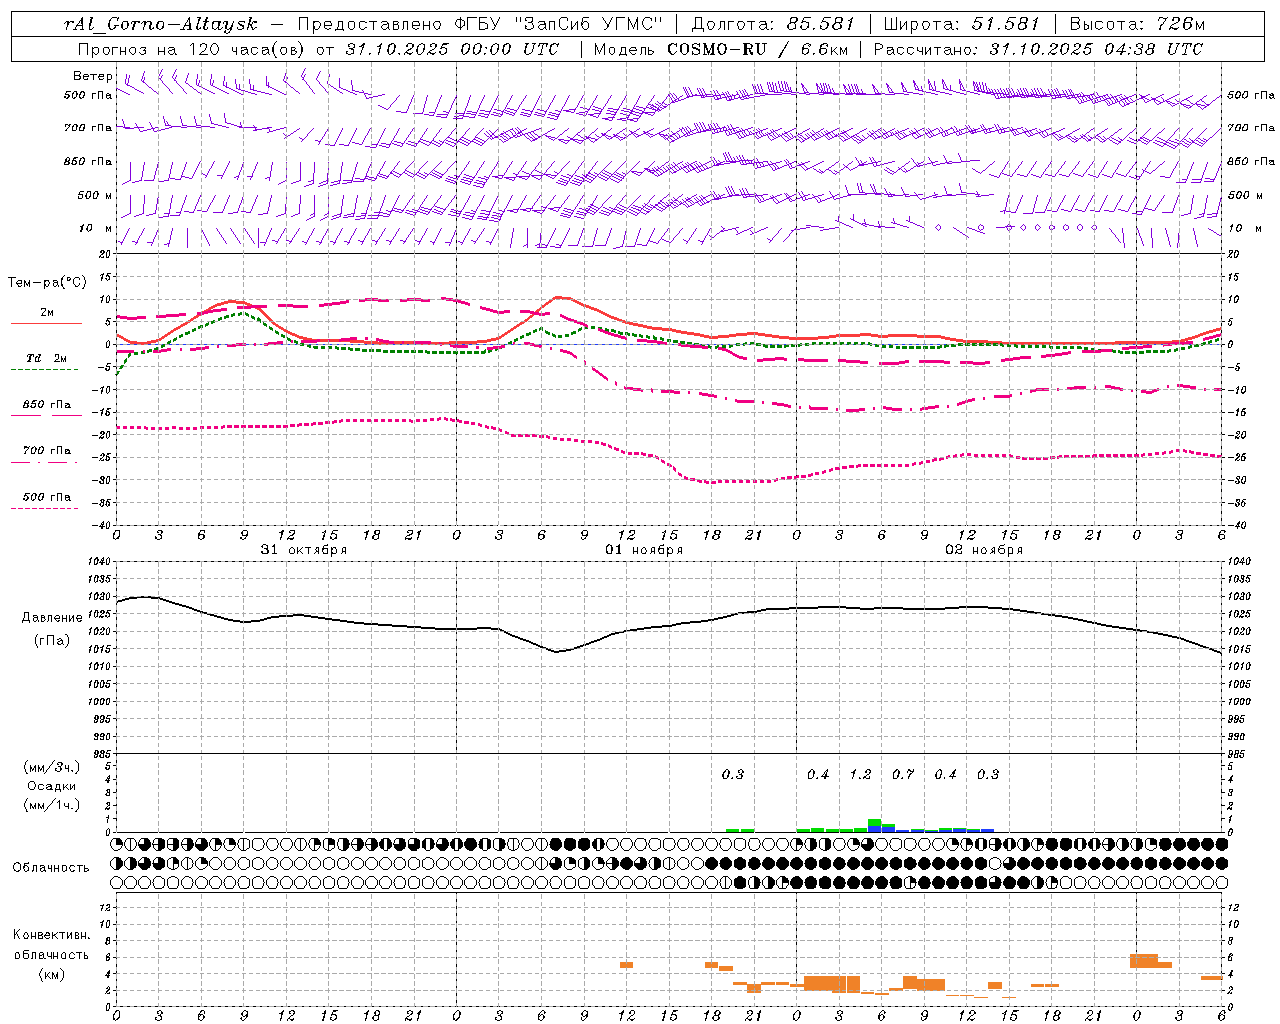
Task: Click the station name rAl_Gorno-Altaysk
Action: tap(160, 24)
